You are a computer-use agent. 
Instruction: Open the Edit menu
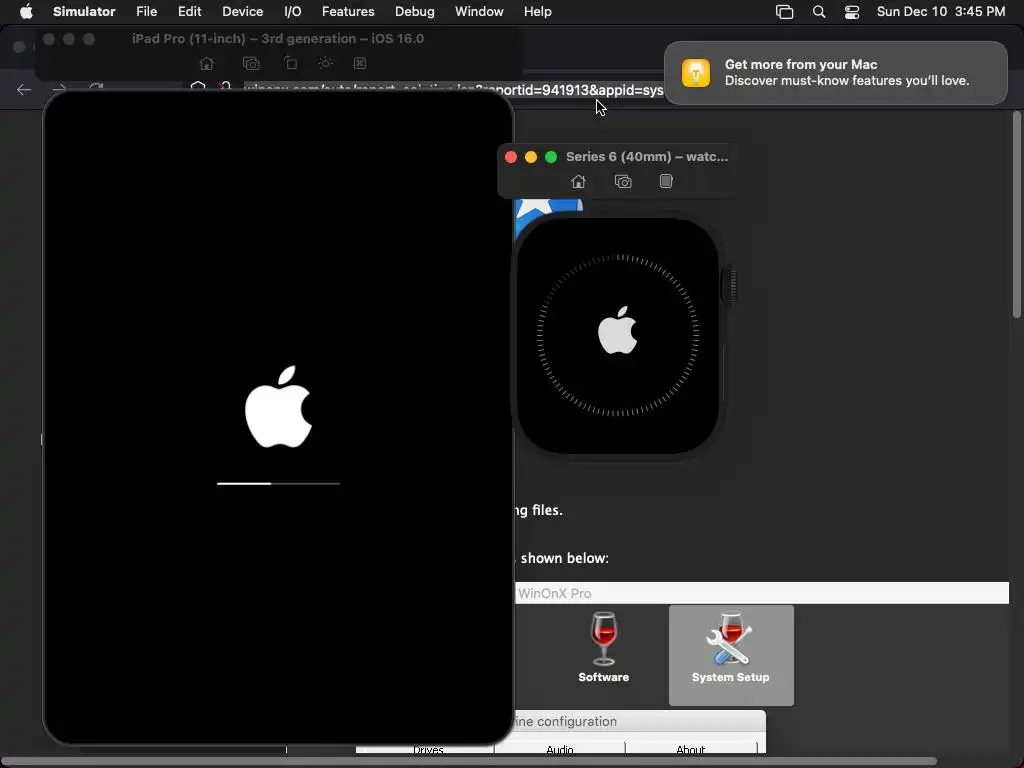[189, 11]
